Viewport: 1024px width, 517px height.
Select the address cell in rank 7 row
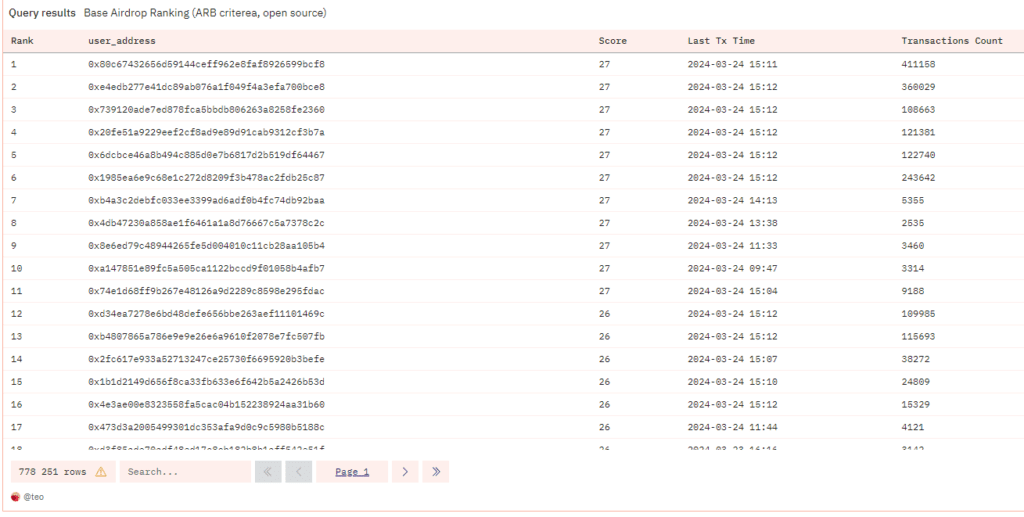(206, 200)
